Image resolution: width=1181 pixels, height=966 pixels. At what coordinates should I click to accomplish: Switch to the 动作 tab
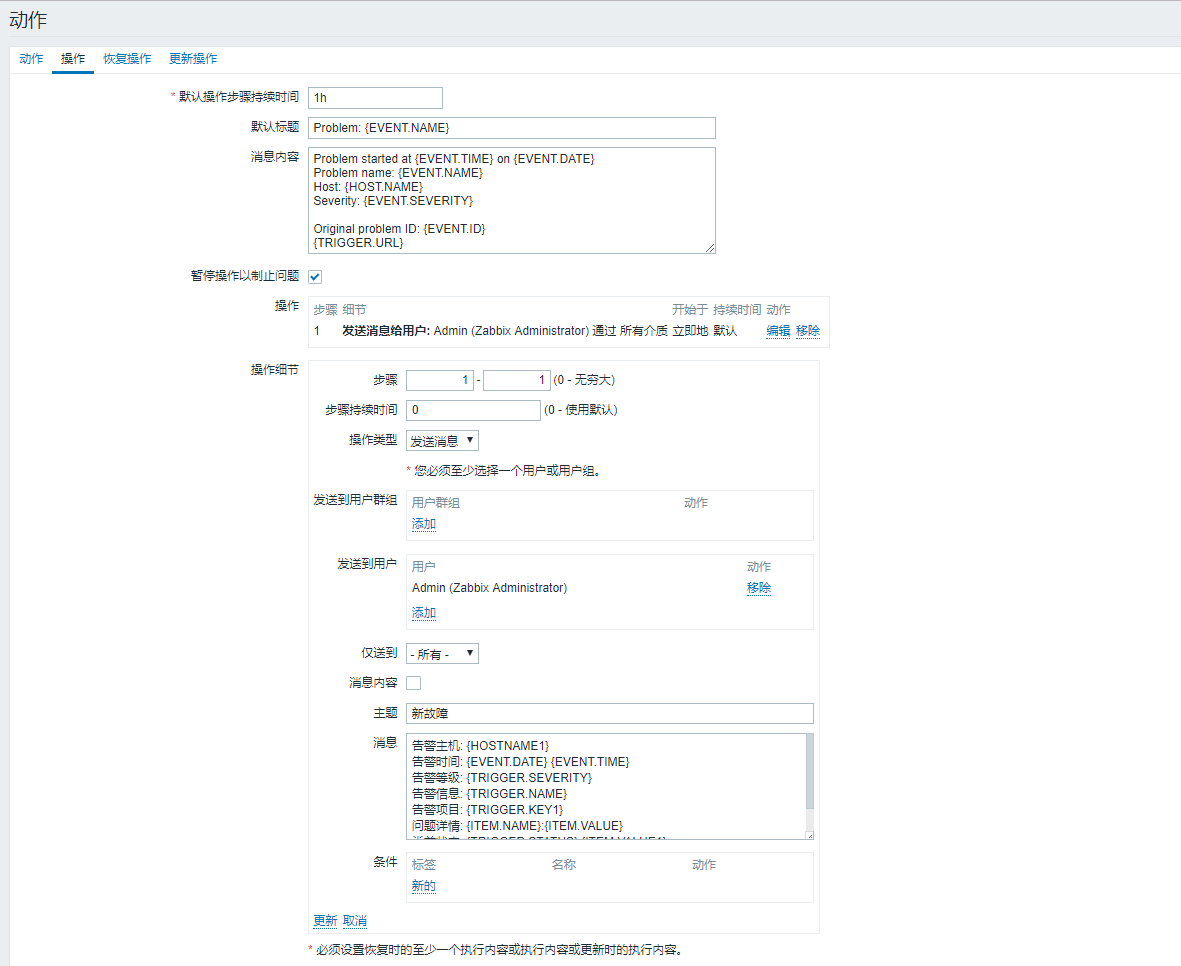pyautogui.click(x=31, y=59)
